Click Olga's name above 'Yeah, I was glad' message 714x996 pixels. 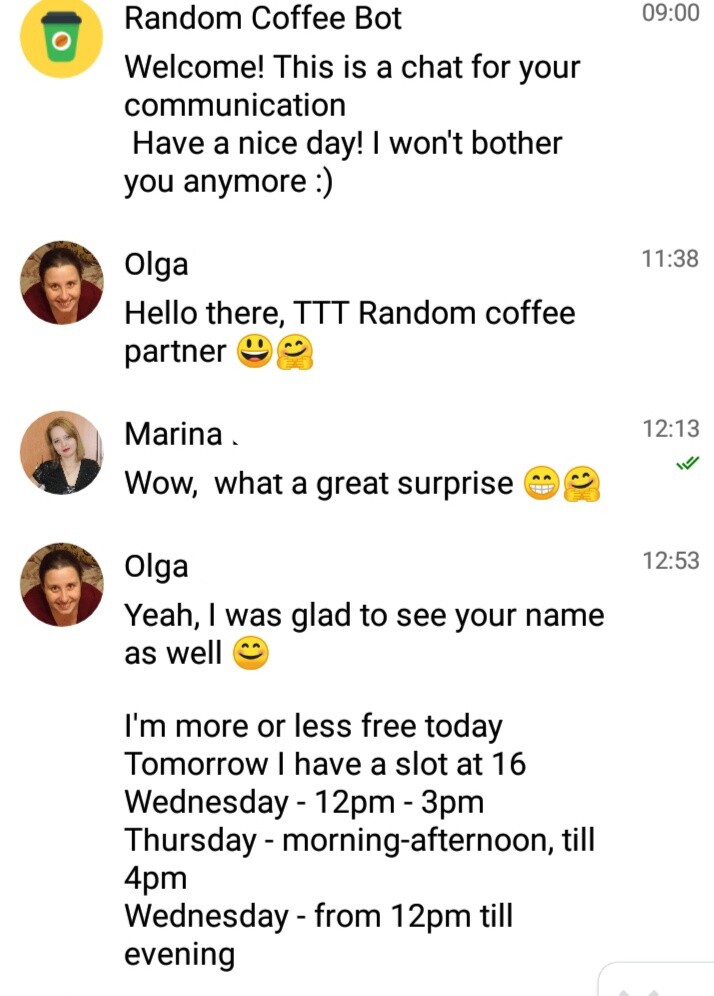156,567
